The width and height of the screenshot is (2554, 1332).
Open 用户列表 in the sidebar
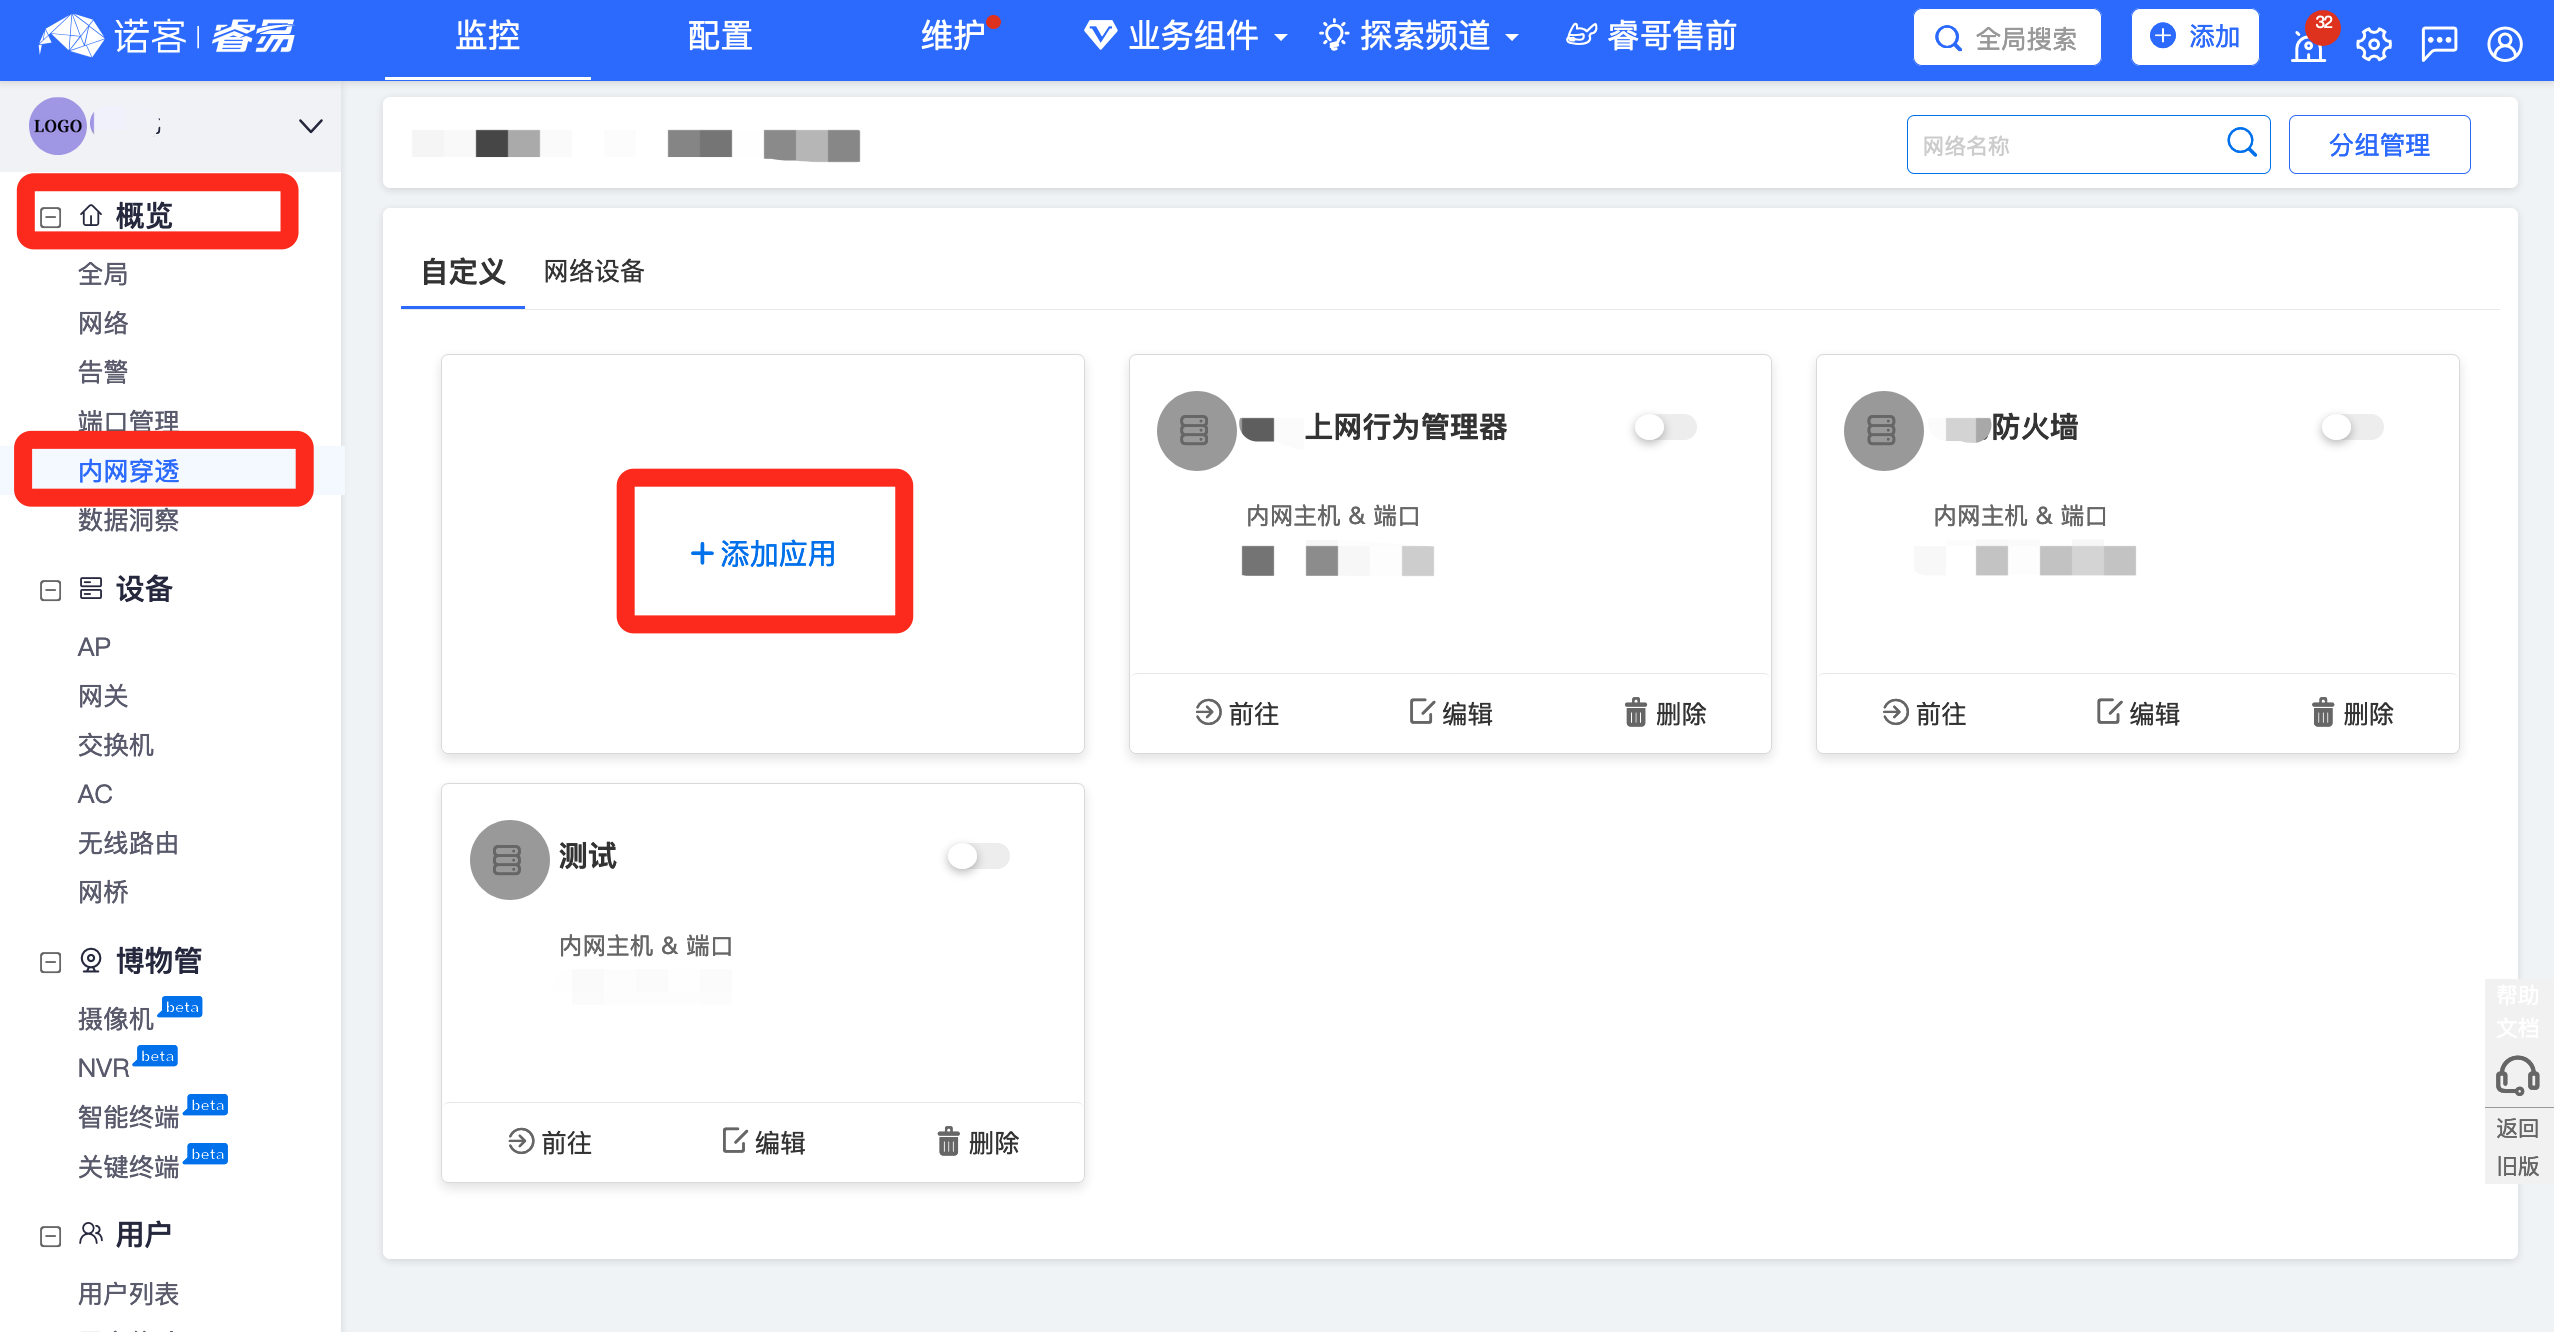(x=128, y=1294)
